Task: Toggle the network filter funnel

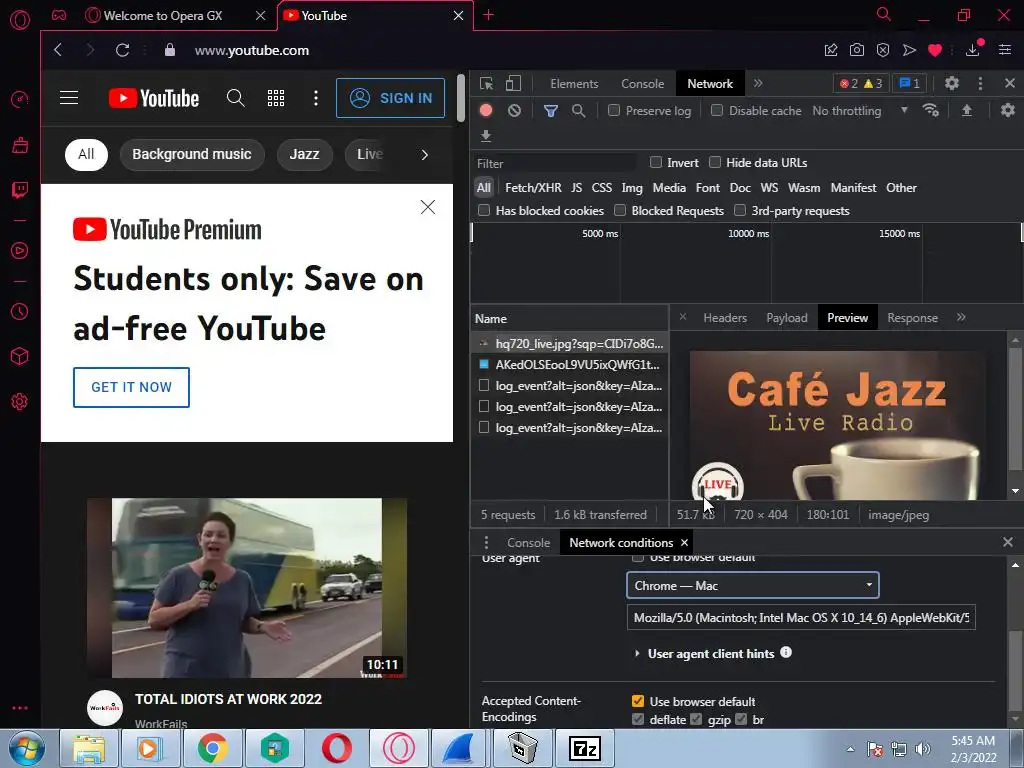Action: pos(551,111)
